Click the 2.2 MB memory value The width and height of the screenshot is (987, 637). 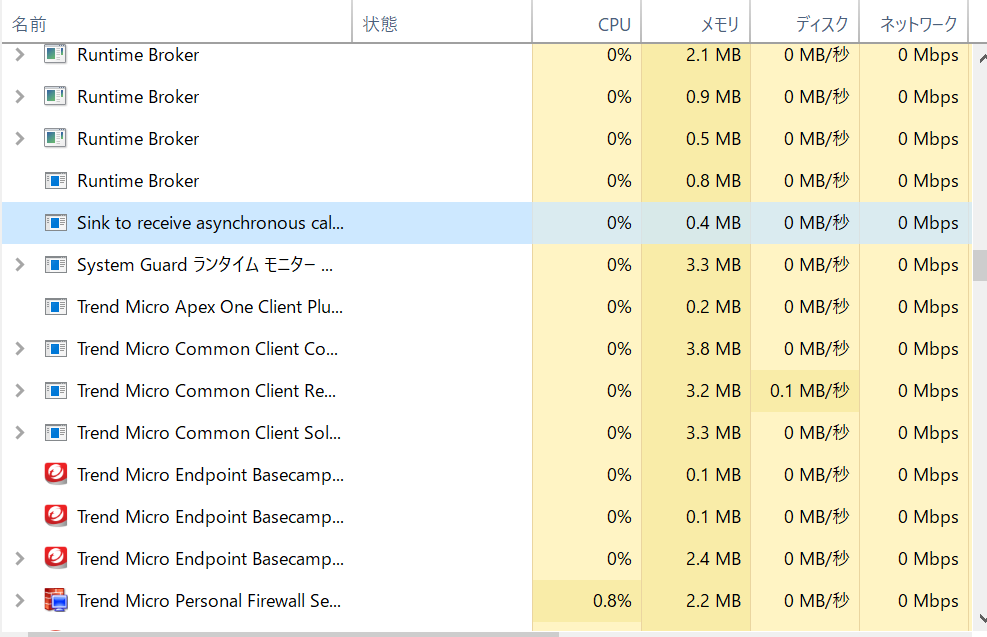pyautogui.click(x=713, y=600)
